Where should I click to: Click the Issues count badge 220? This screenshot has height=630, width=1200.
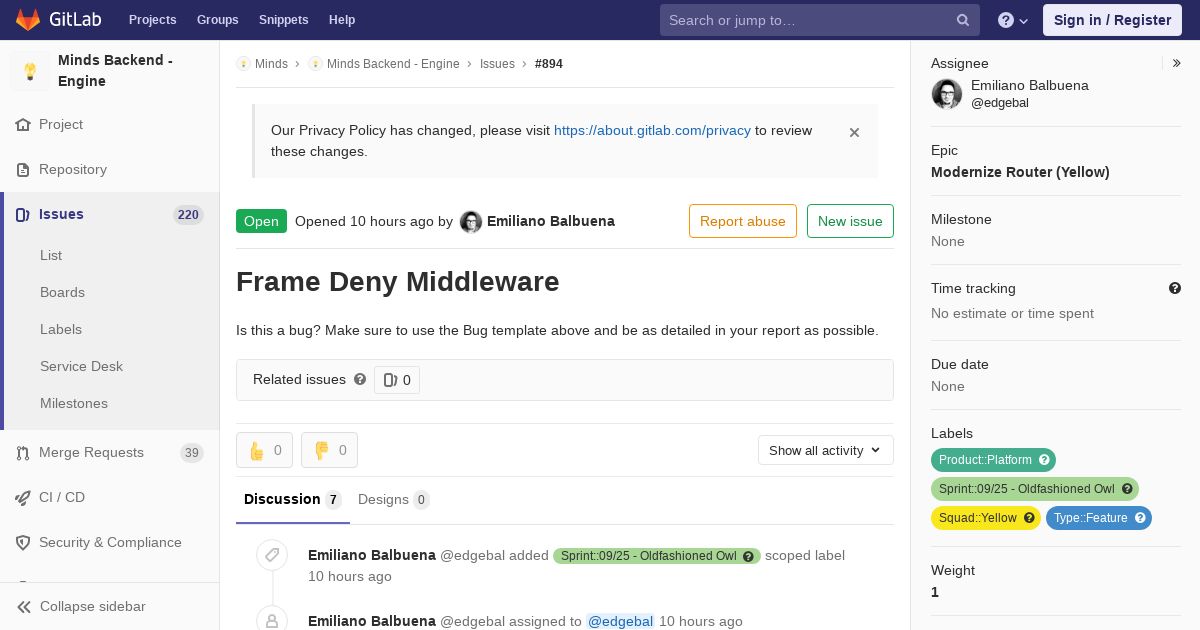(x=188, y=215)
